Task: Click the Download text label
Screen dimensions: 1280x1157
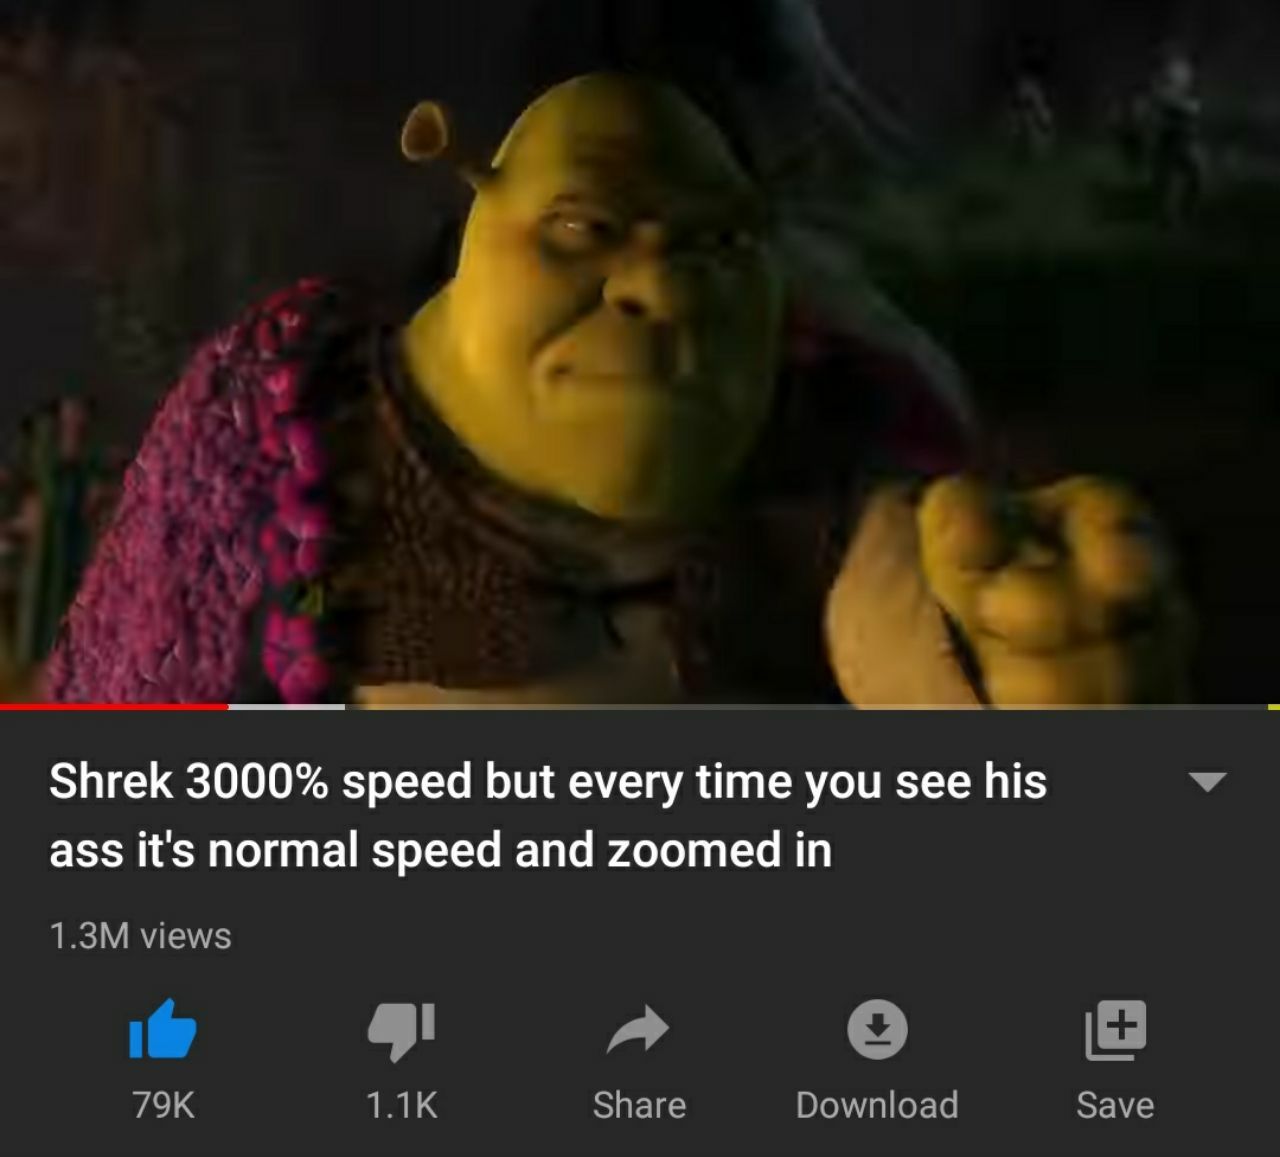Action: (x=877, y=1105)
